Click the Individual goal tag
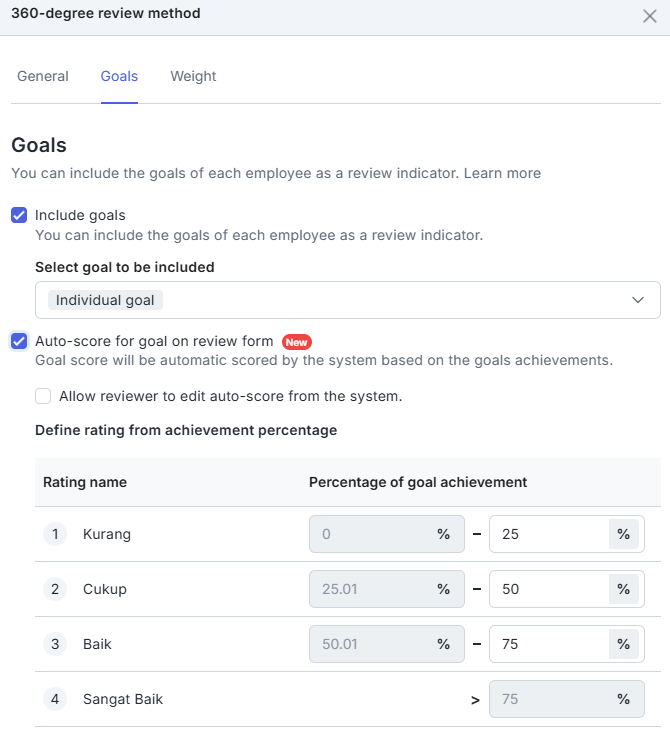This screenshot has width=670, height=730. [105, 300]
